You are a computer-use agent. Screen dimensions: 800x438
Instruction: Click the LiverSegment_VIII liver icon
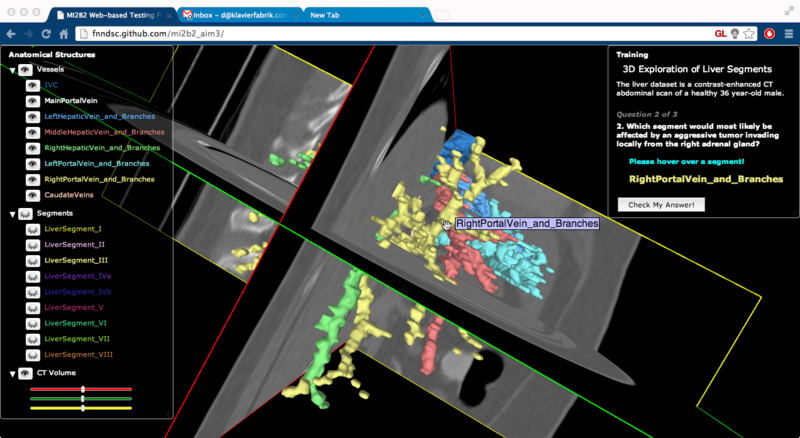pyautogui.click(x=34, y=354)
